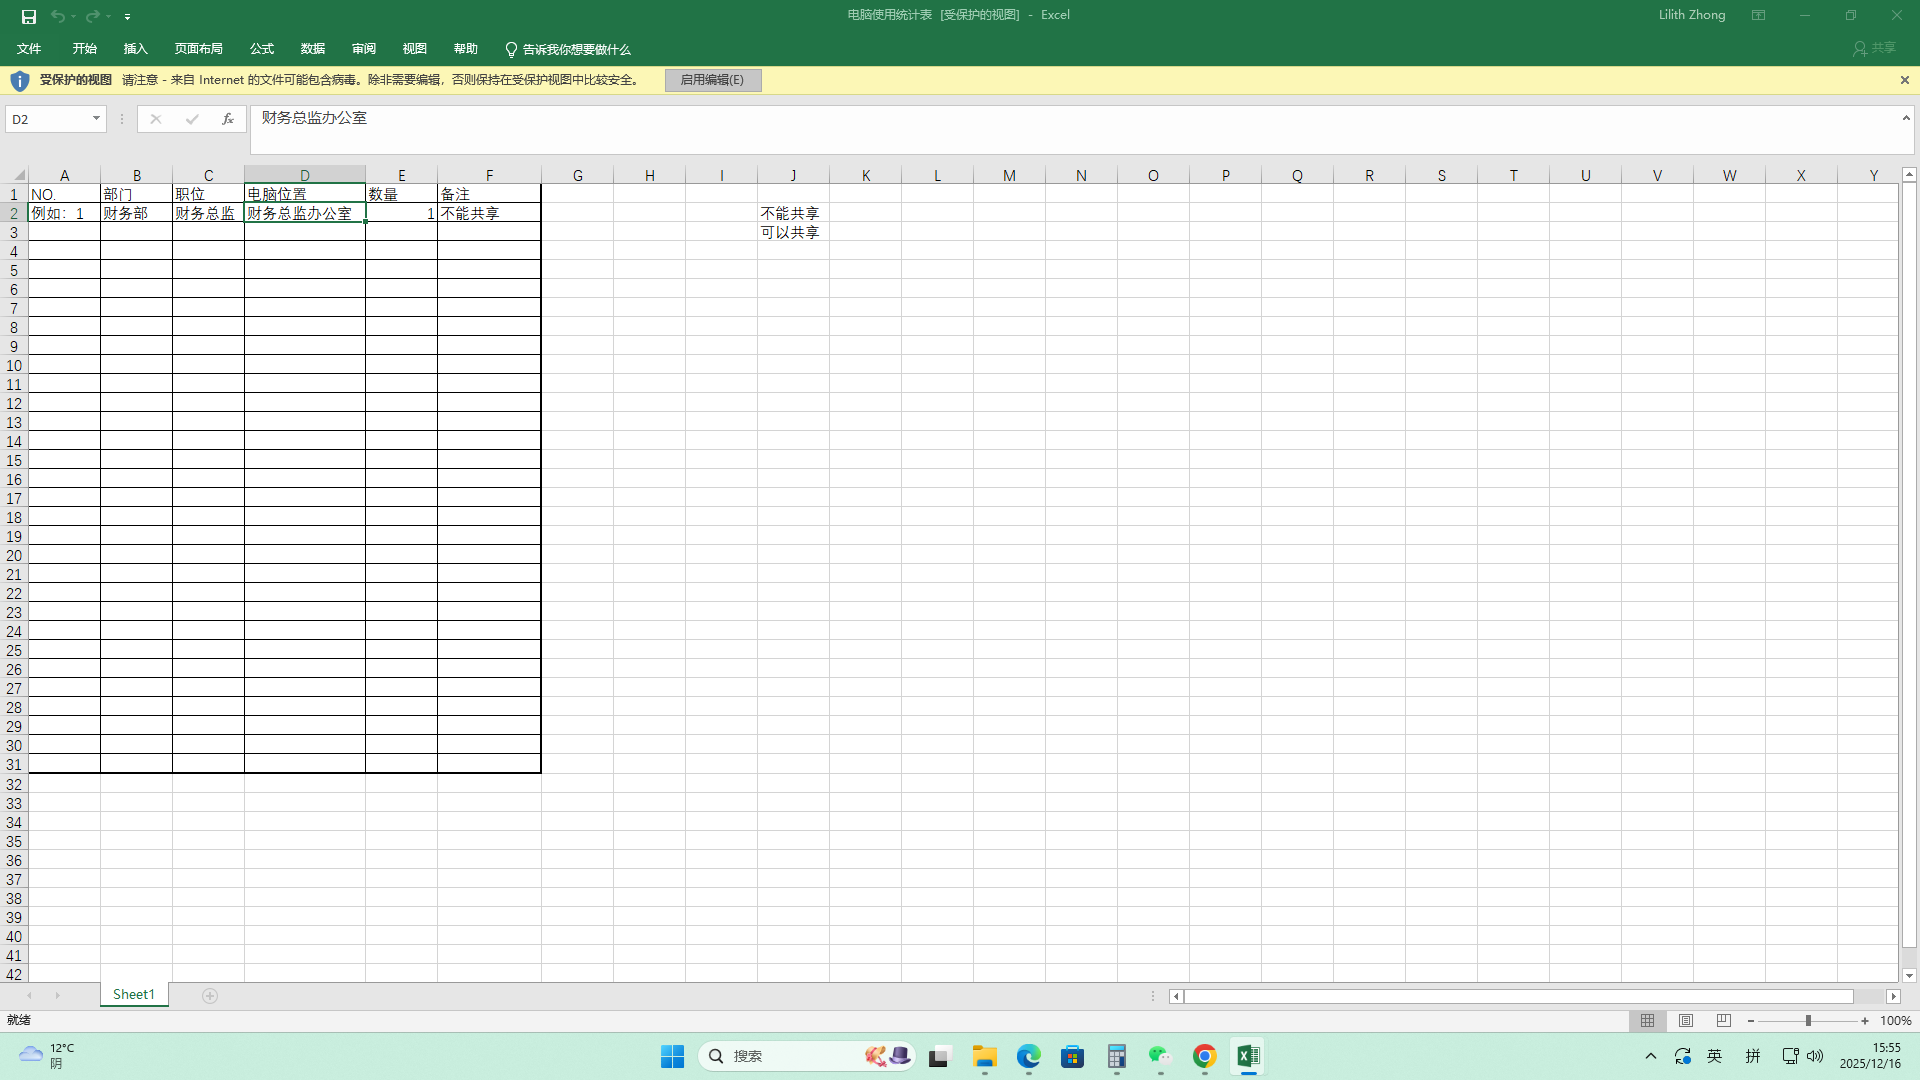Click the Insert Function fx icon
Viewport: 1920px width, 1080px height.
[x=228, y=119]
